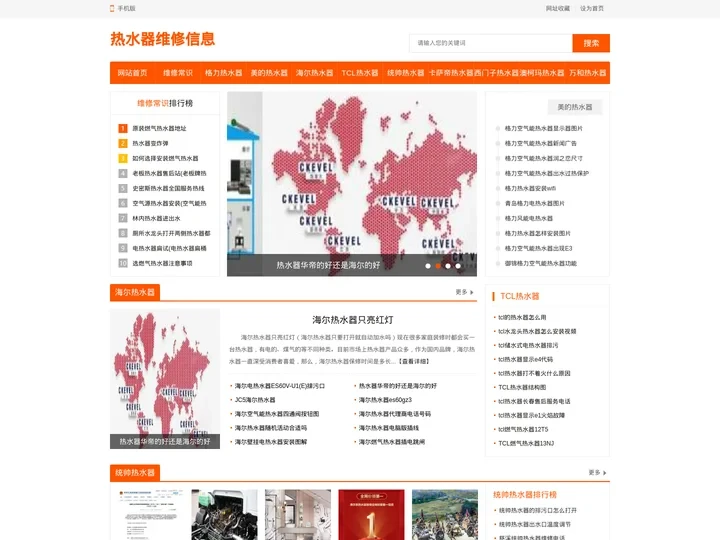Open tcl燃气热水器12T5 in the TCL list
This screenshot has height=540, width=720.
click(x=523, y=429)
